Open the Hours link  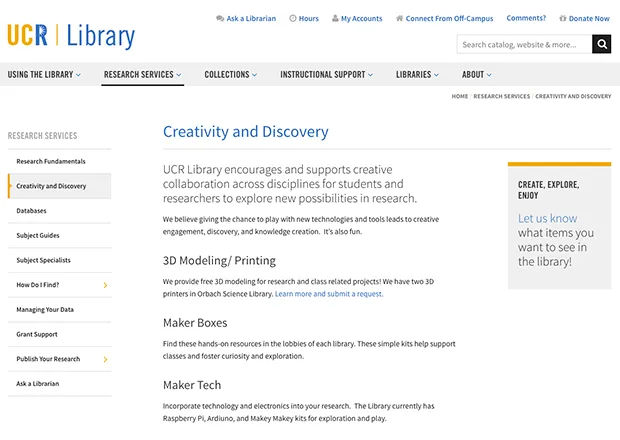[x=308, y=18]
